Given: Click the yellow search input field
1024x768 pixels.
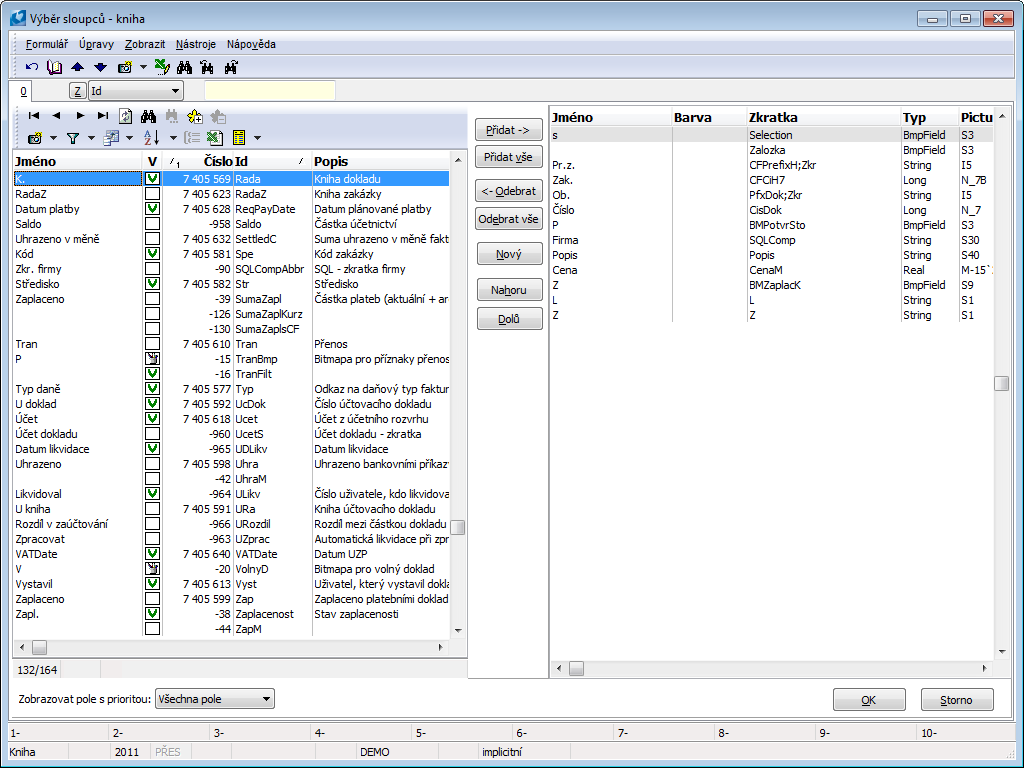Looking at the screenshot, I should (x=268, y=91).
